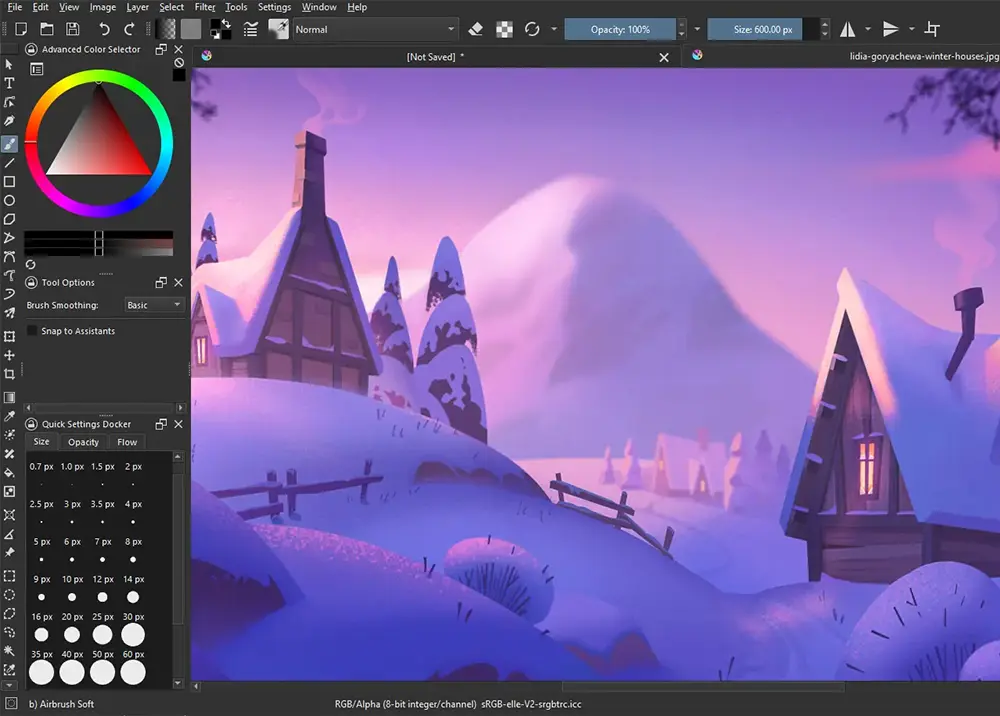1000x716 pixels.
Task: Undo the last action
Action: pos(104,29)
